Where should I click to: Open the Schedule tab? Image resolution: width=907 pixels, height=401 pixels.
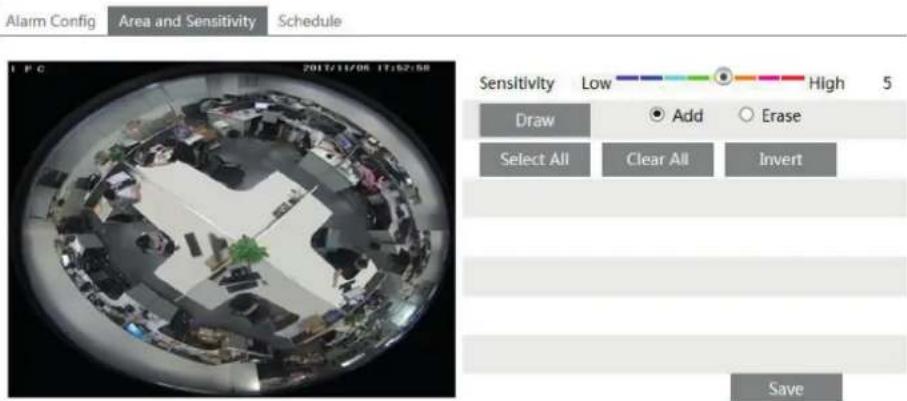[x=309, y=21]
